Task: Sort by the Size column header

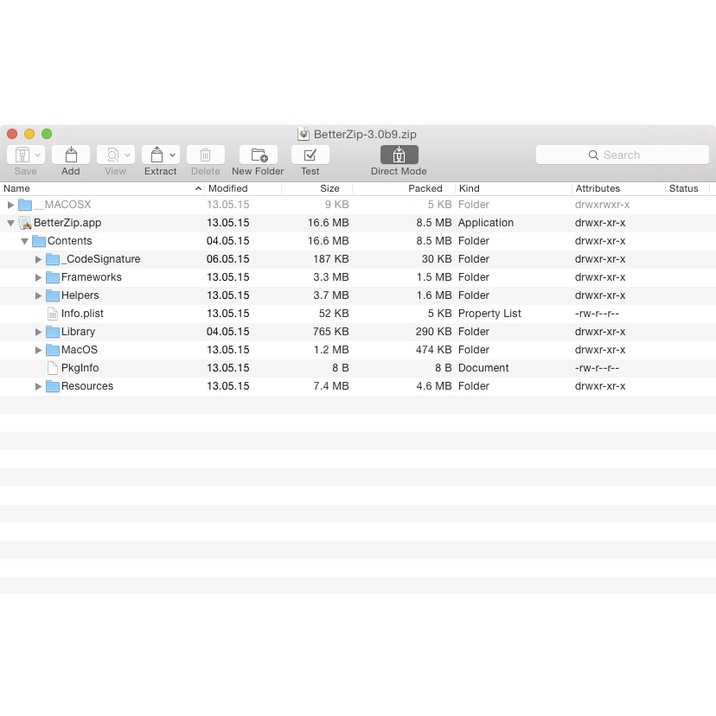Action: point(329,188)
